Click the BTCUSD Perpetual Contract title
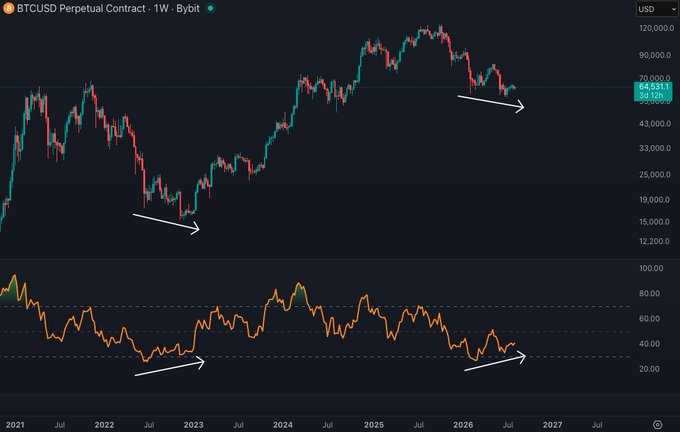Screen dimensions: 680x432 [81, 8]
